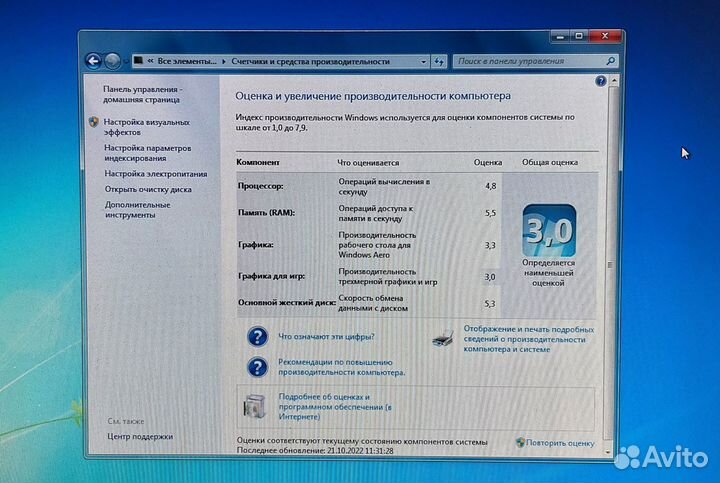Open 'Подробнее об оценках и программном обеспечении'
The width and height of the screenshot is (720, 483).
tap(335, 406)
